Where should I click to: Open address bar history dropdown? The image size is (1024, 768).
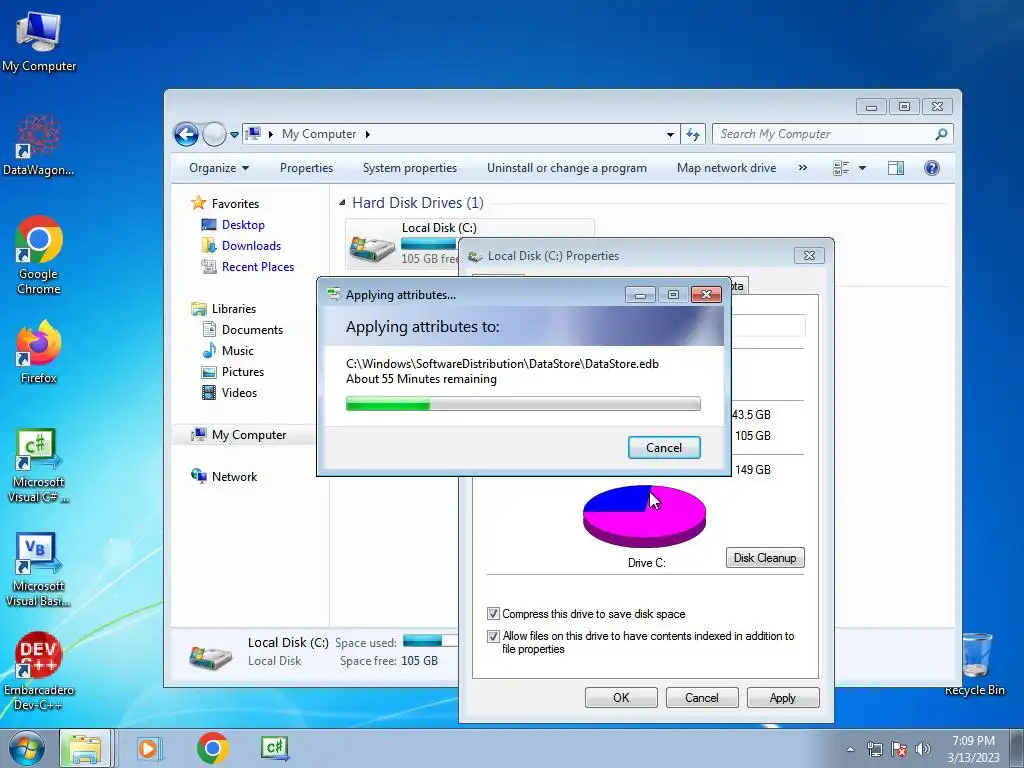pyautogui.click(x=670, y=135)
